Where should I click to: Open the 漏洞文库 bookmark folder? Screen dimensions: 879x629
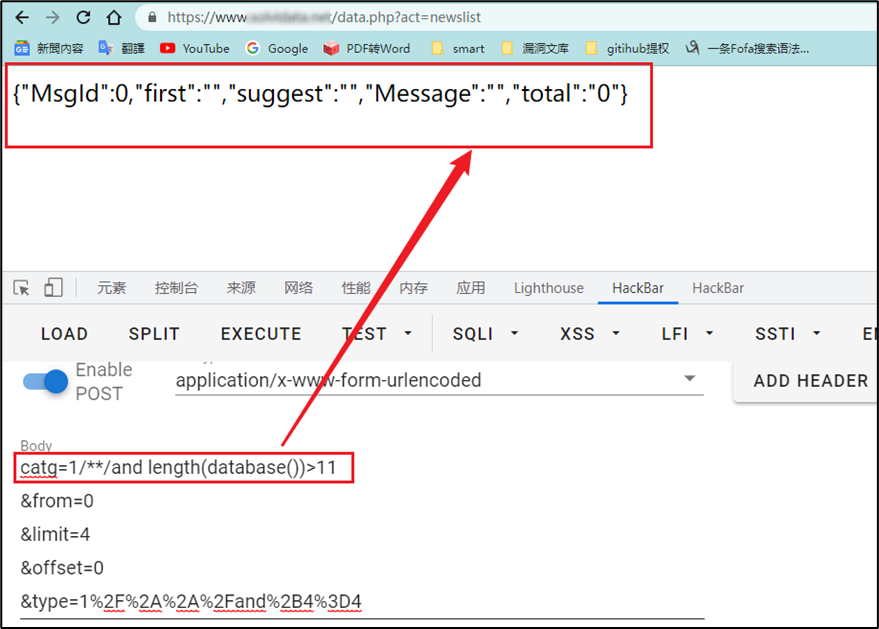pos(535,49)
